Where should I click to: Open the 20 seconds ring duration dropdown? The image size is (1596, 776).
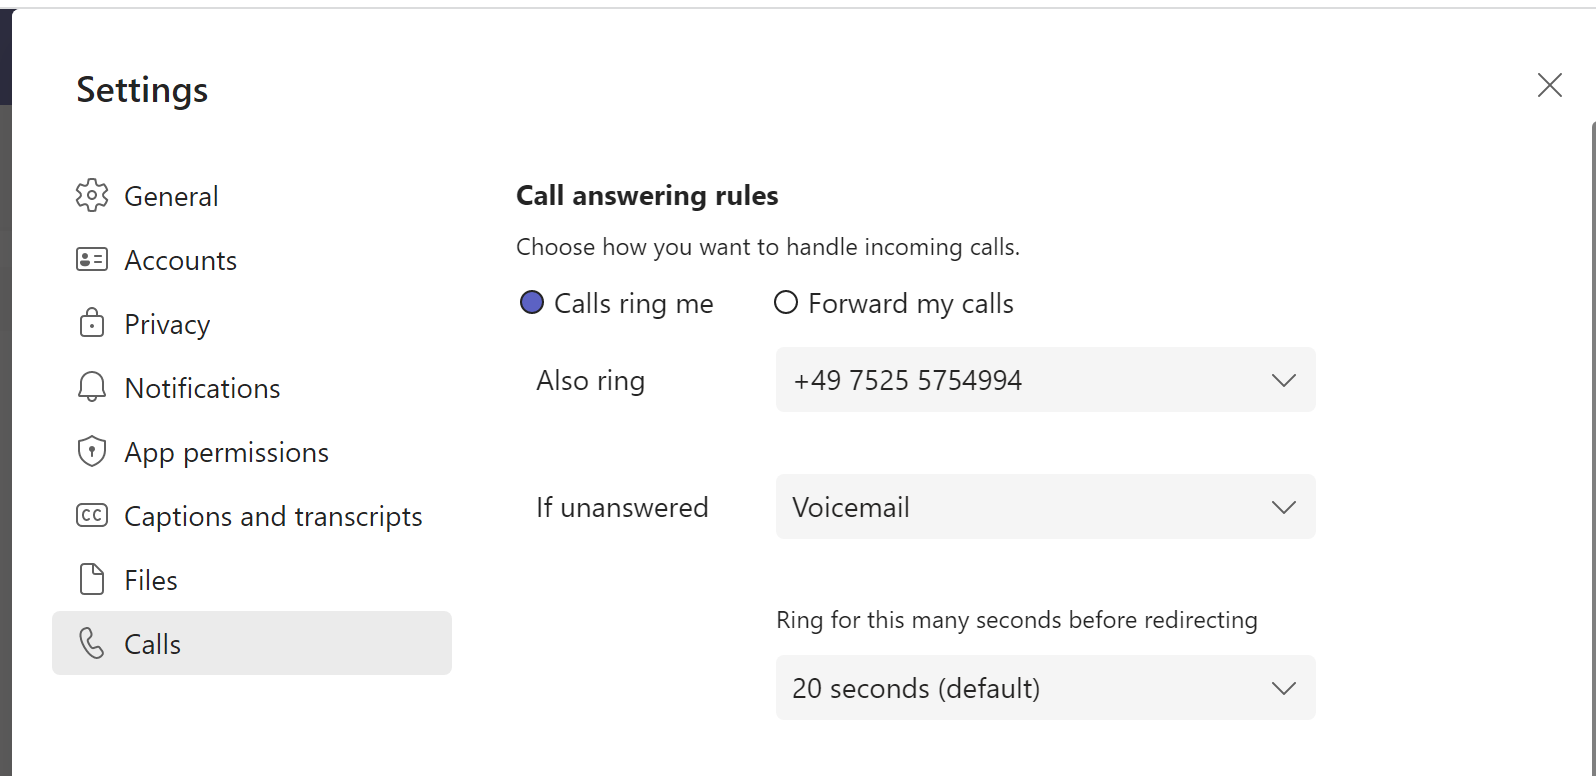[x=1045, y=688]
